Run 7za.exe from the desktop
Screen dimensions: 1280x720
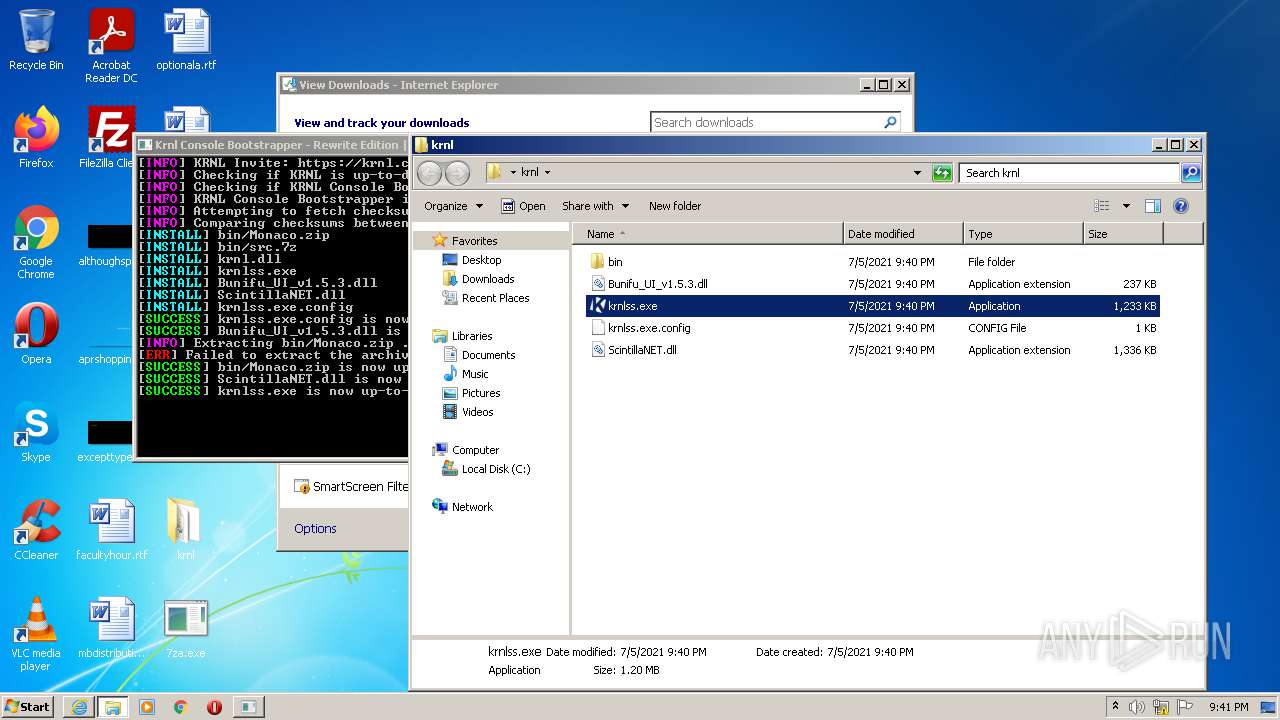point(186,628)
